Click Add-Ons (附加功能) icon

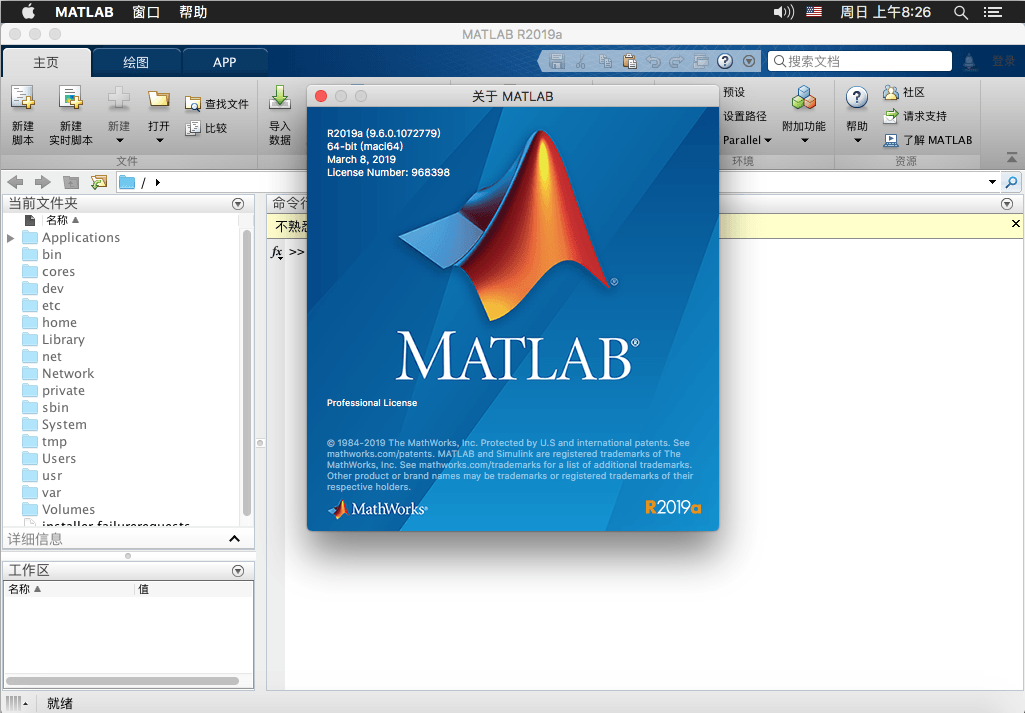804,98
